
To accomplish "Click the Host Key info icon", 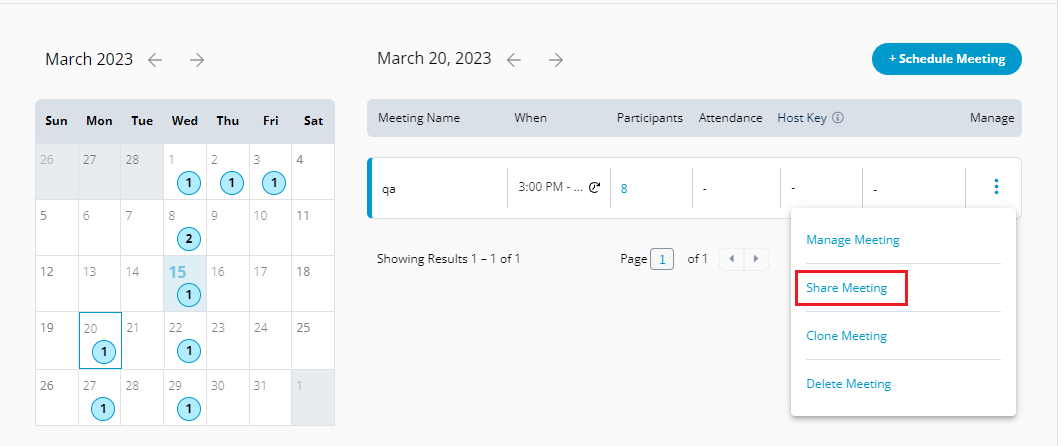I will (838, 118).
